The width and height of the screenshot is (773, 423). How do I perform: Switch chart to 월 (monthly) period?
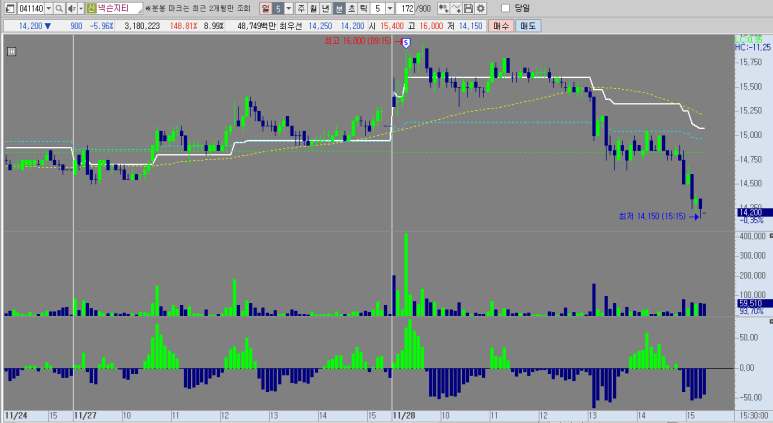(313, 8)
